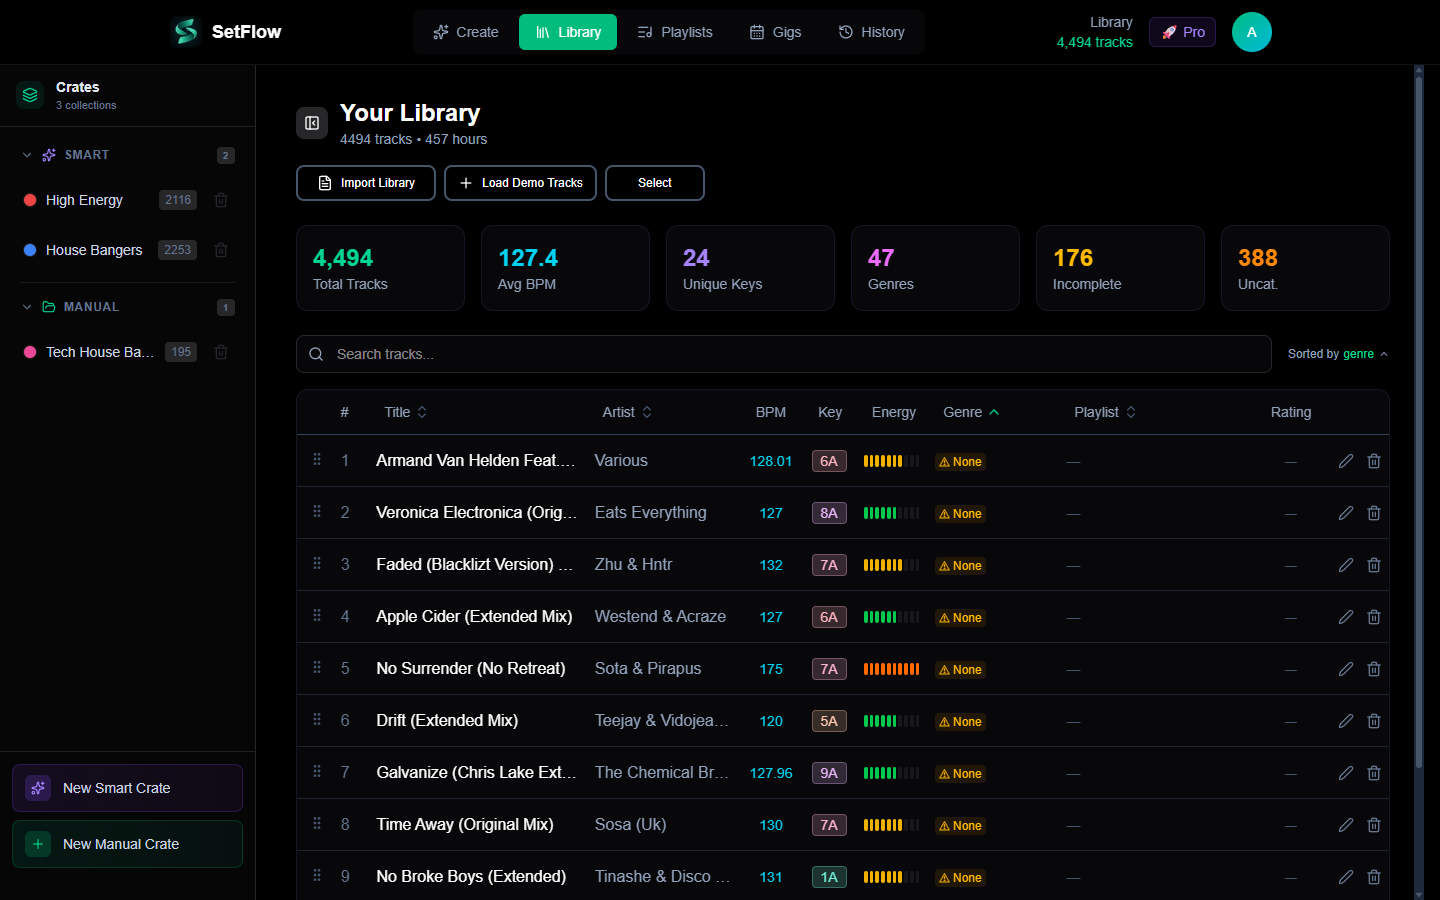Click the Crates stack icon in the sidebar
This screenshot has width=1440, height=900.
coord(29,95)
